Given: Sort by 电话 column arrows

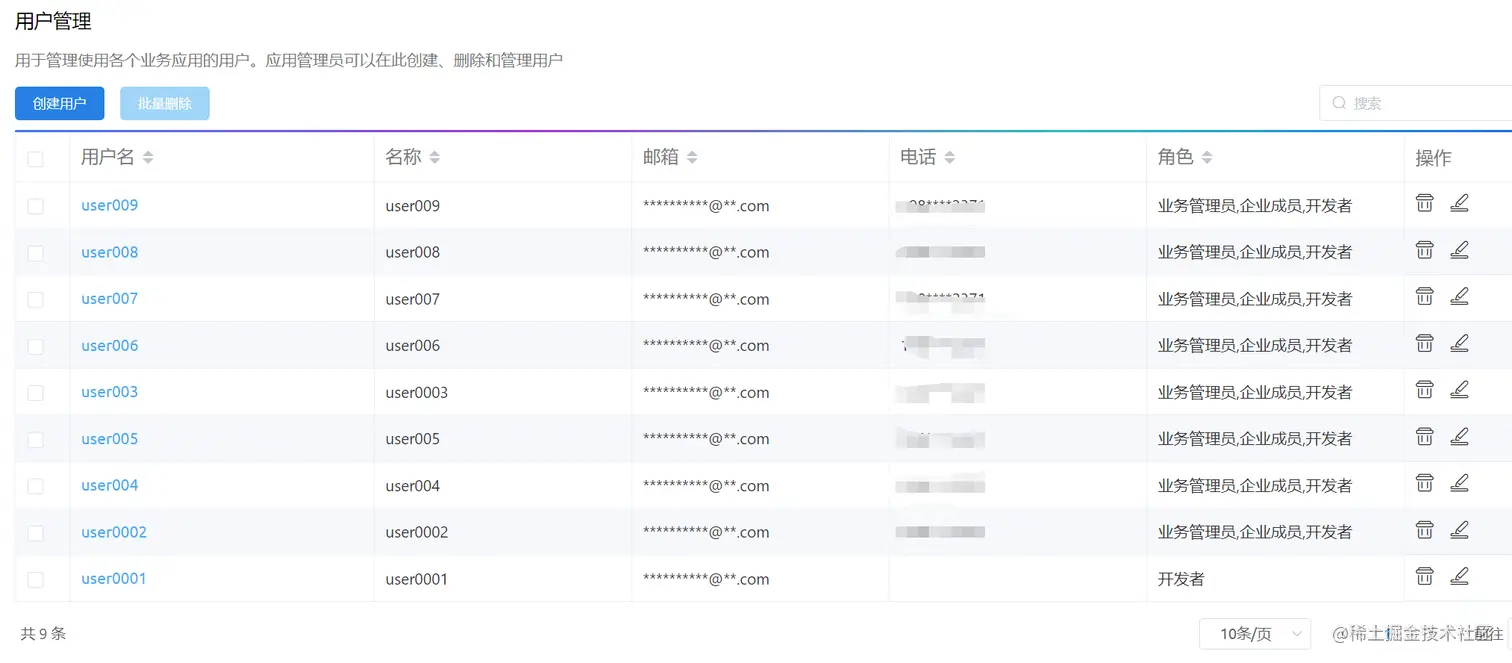Looking at the screenshot, I should click(x=949, y=158).
